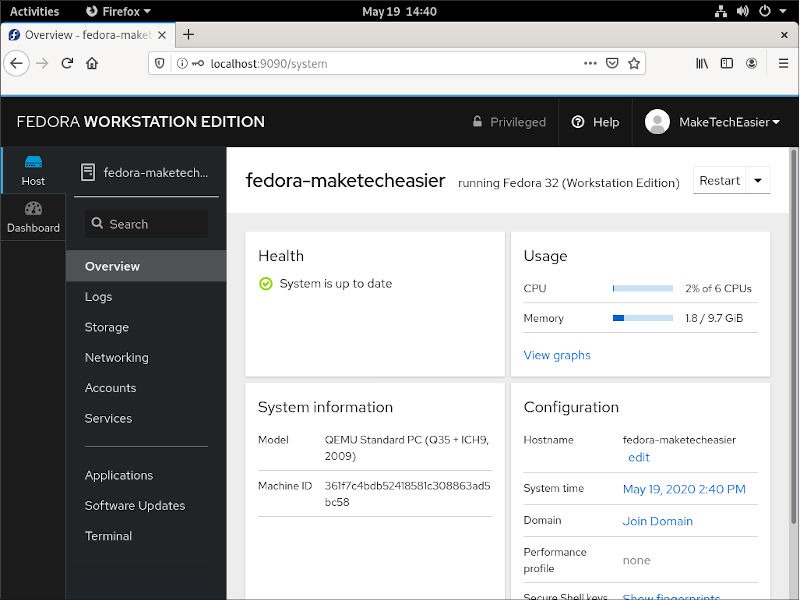Click the Host server icon in sidebar

click(x=33, y=162)
